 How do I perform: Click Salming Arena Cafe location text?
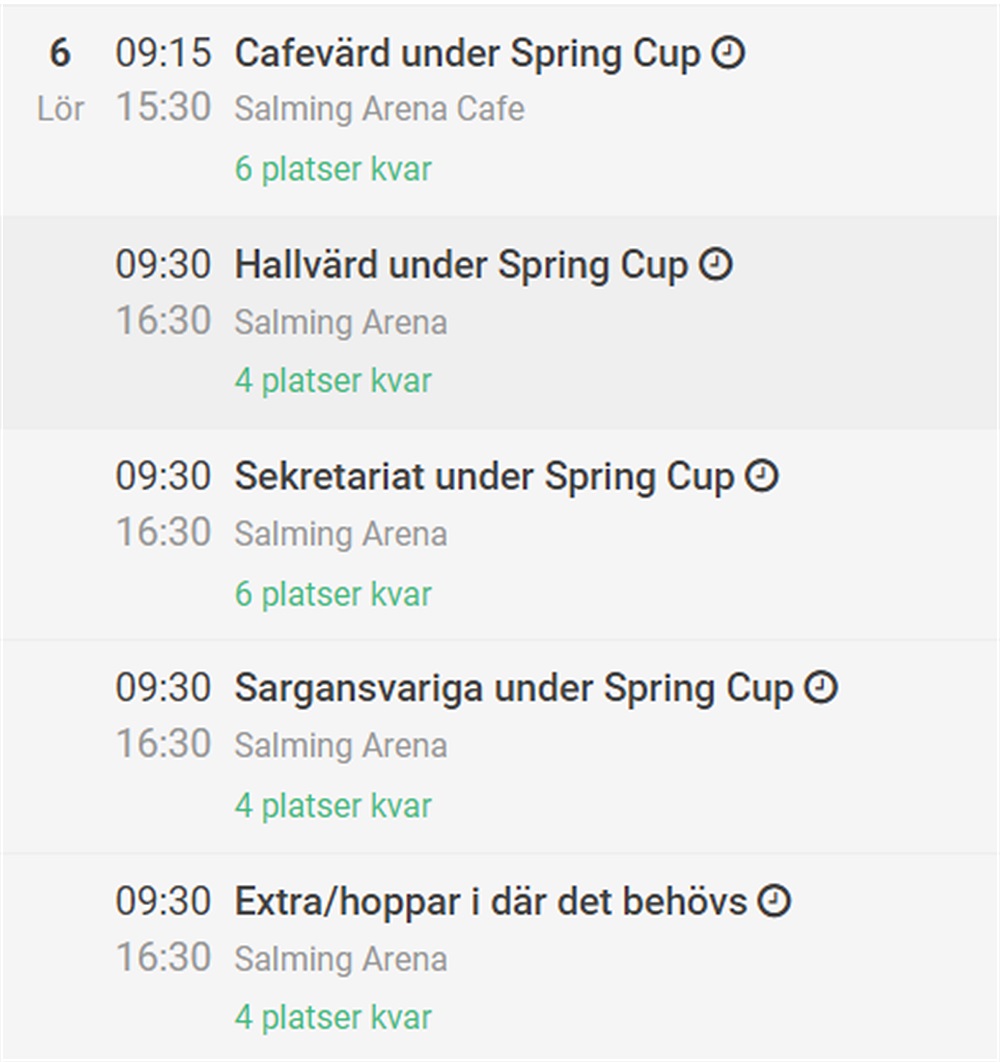point(379,109)
